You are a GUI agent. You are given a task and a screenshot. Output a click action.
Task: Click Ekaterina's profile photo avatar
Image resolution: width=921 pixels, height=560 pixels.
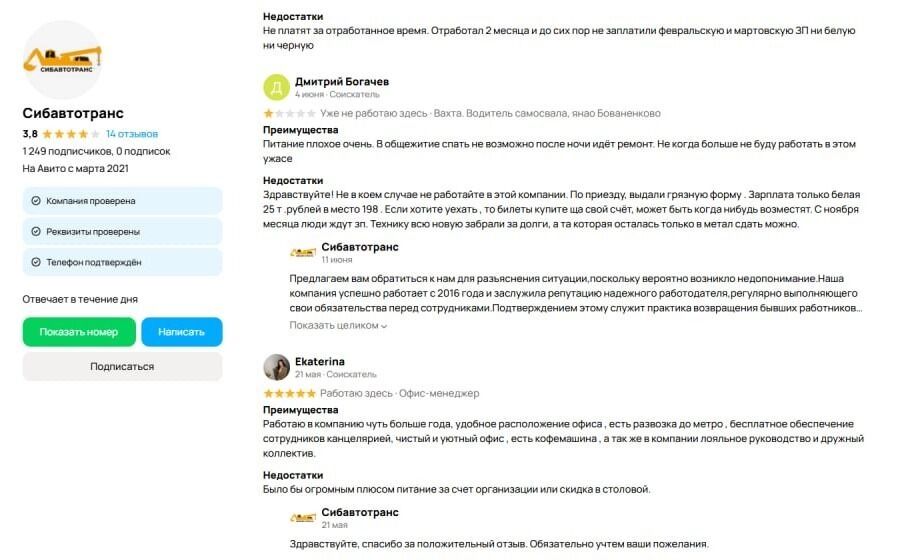pyautogui.click(x=276, y=367)
